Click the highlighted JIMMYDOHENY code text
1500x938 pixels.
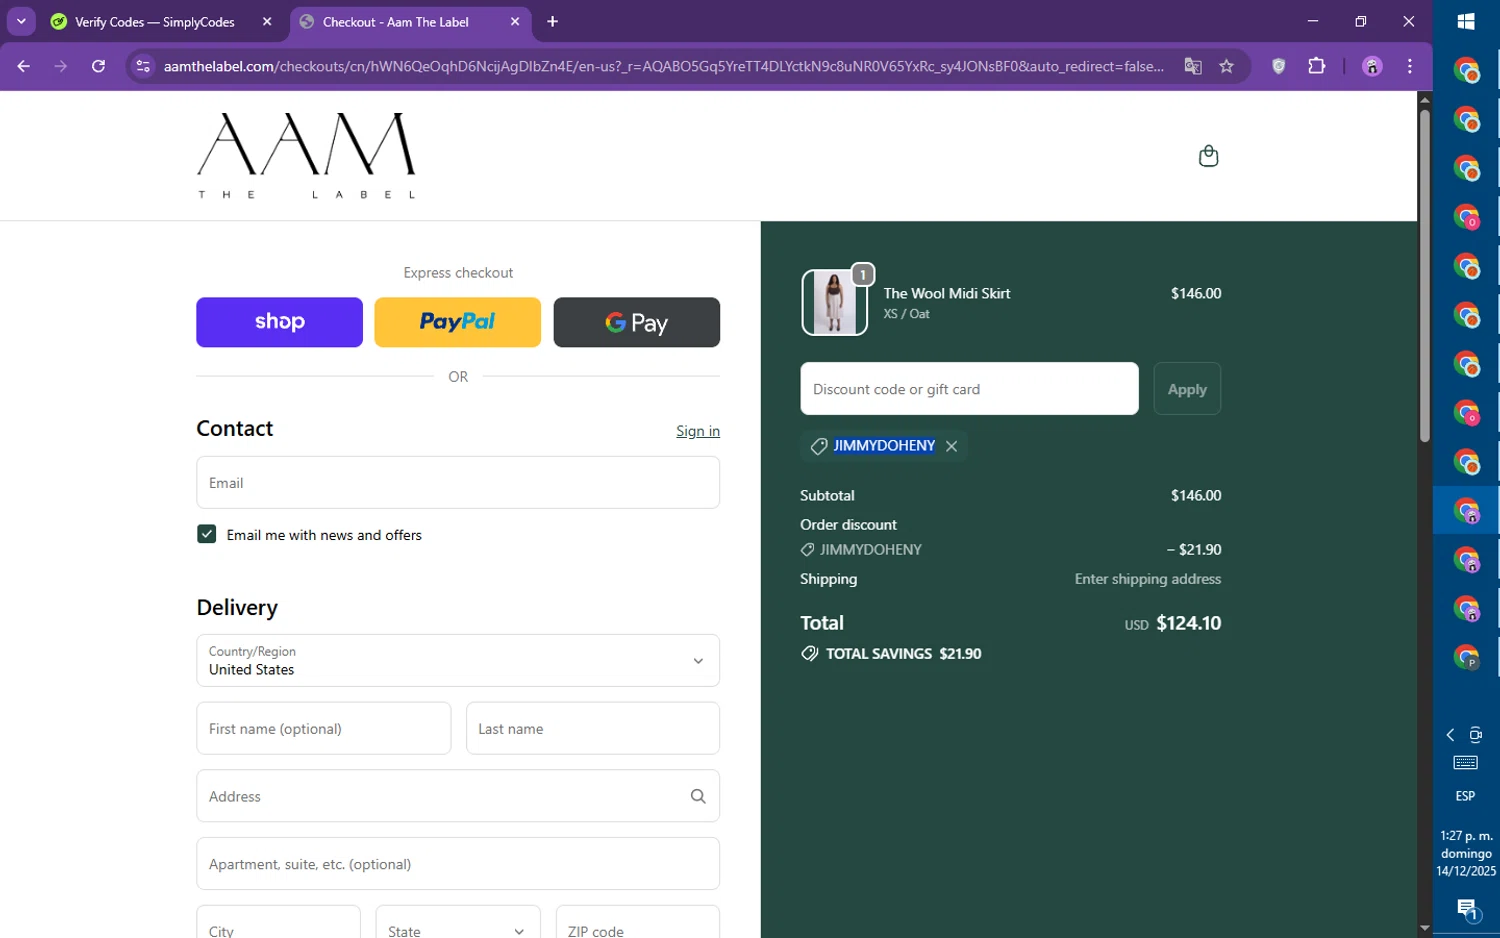click(x=884, y=446)
